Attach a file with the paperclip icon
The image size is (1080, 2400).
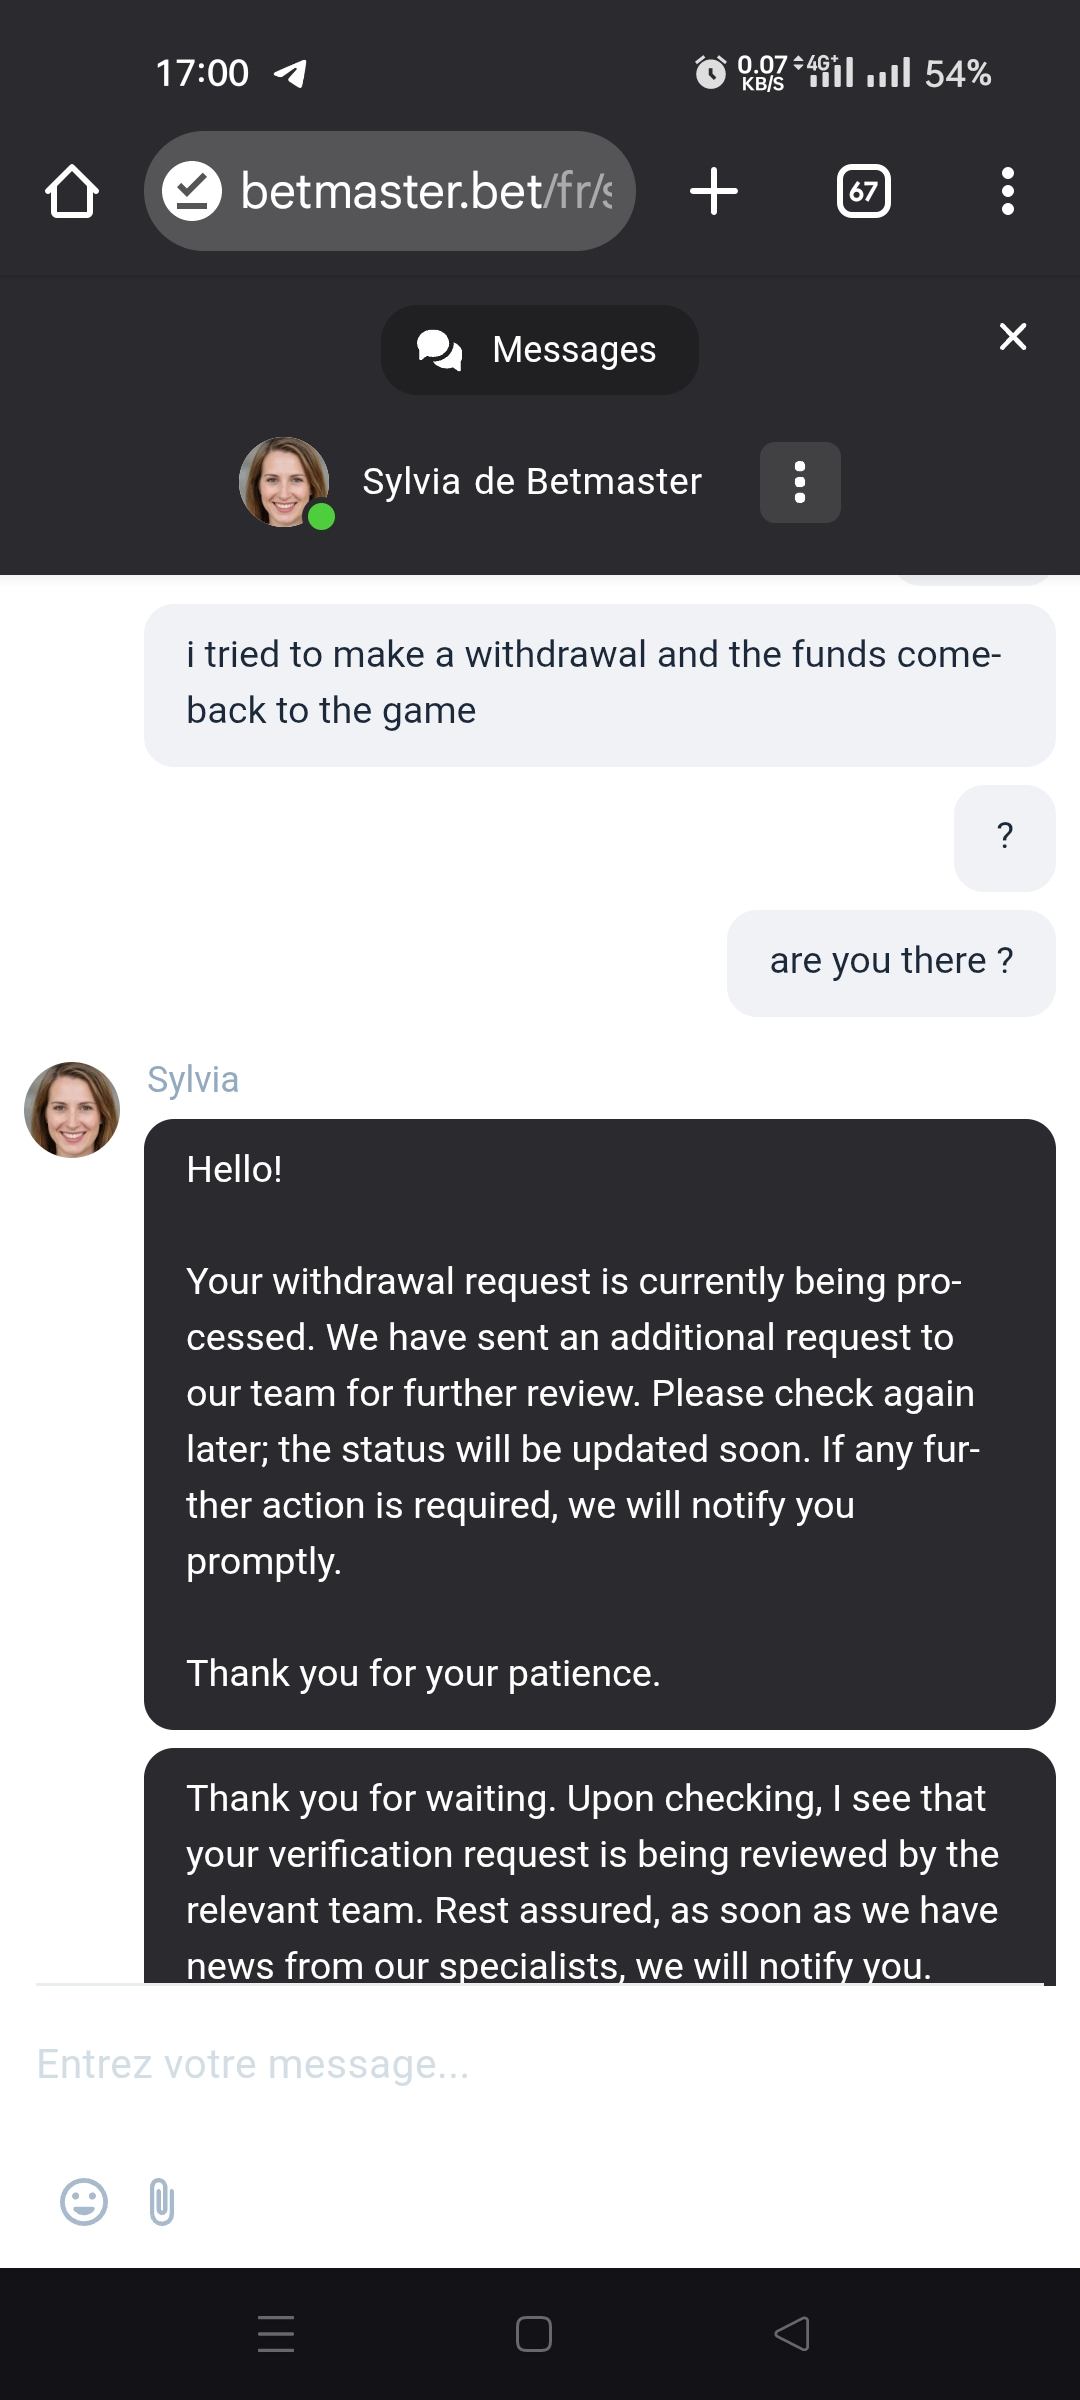click(162, 2202)
